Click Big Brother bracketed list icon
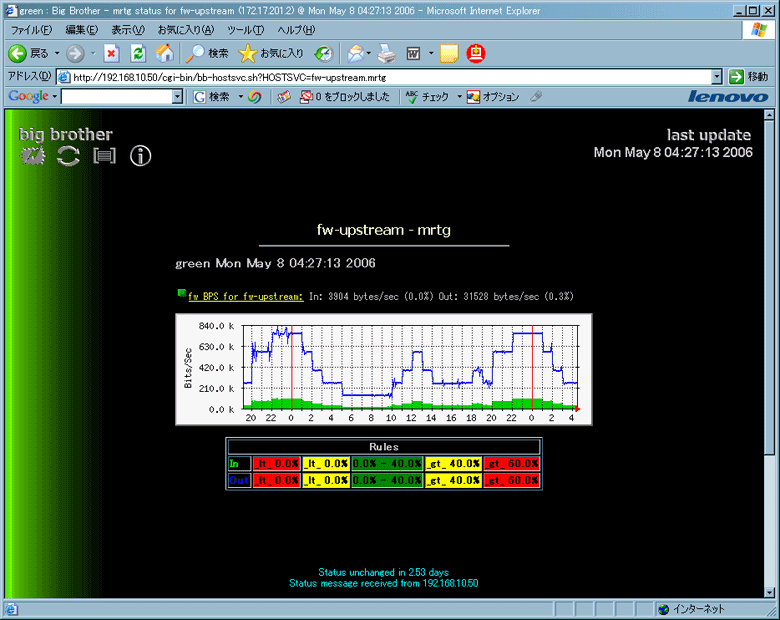The height and width of the screenshot is (620, 780). [x=105, y=155]
